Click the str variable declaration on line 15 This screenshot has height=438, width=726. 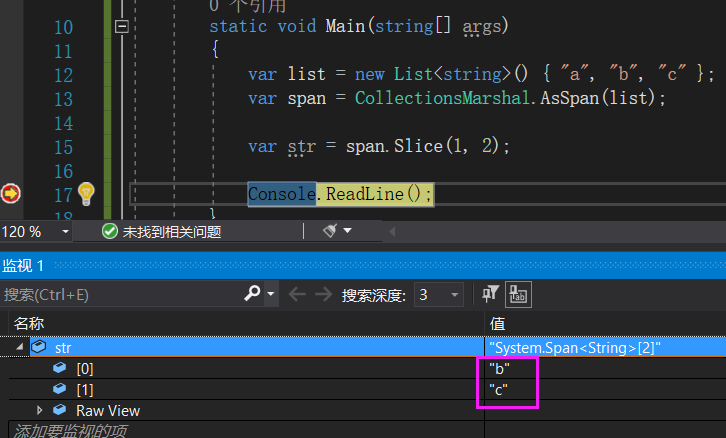(301, 147)
